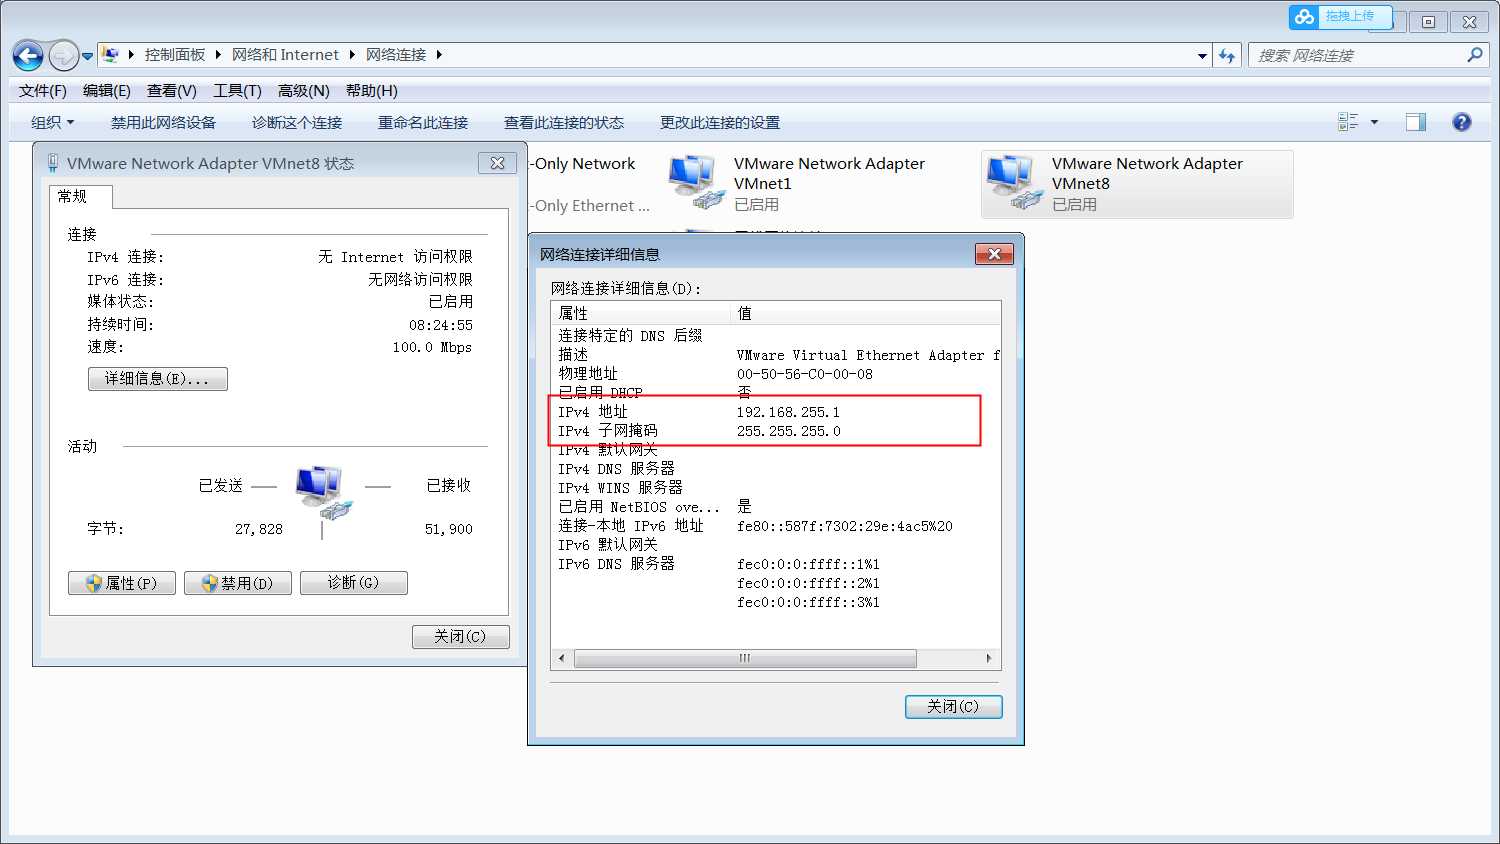Screen dimensions: 1500x844
Task: Click the 属性 column header
Action: coord(641,313)
